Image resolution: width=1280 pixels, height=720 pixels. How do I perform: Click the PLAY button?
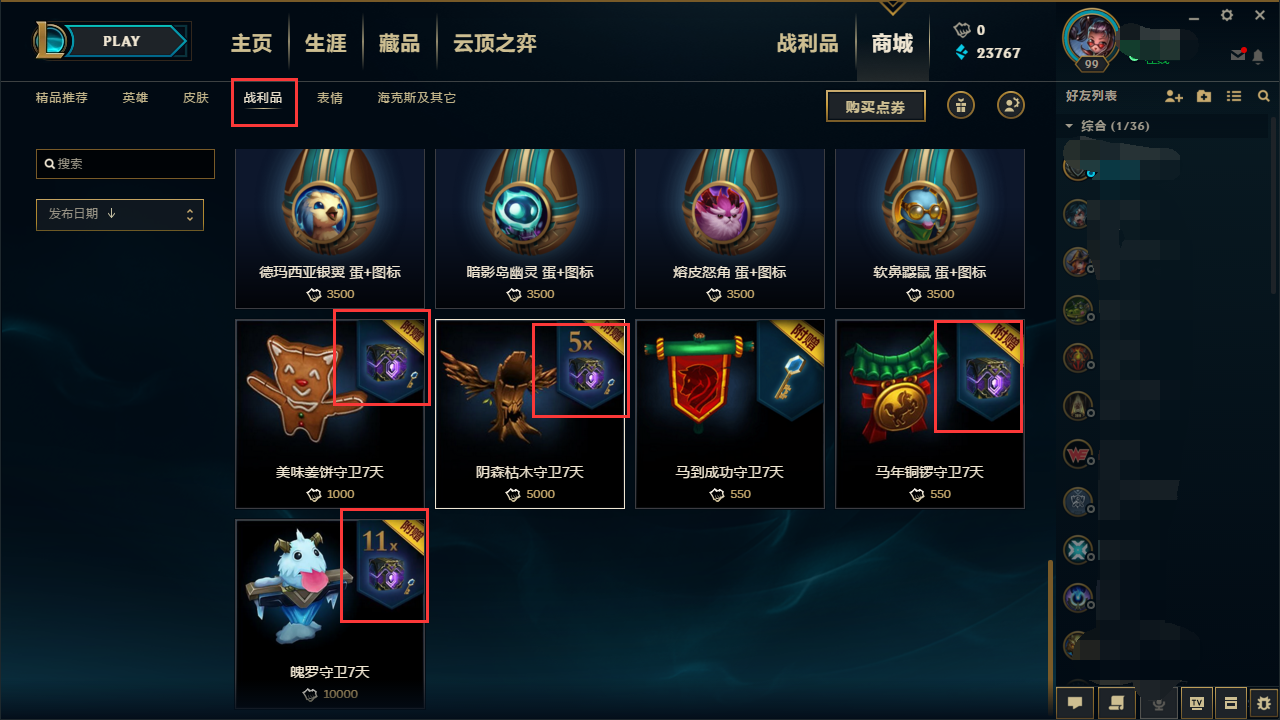pos(122,41)
